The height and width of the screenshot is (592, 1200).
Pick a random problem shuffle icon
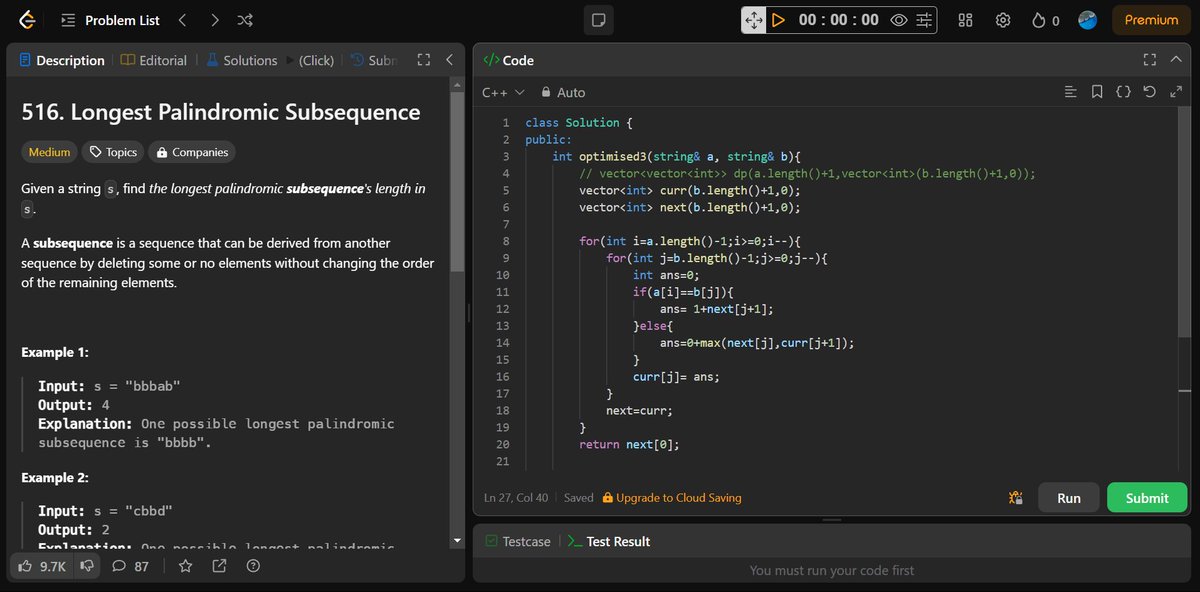tap(245, 20)
